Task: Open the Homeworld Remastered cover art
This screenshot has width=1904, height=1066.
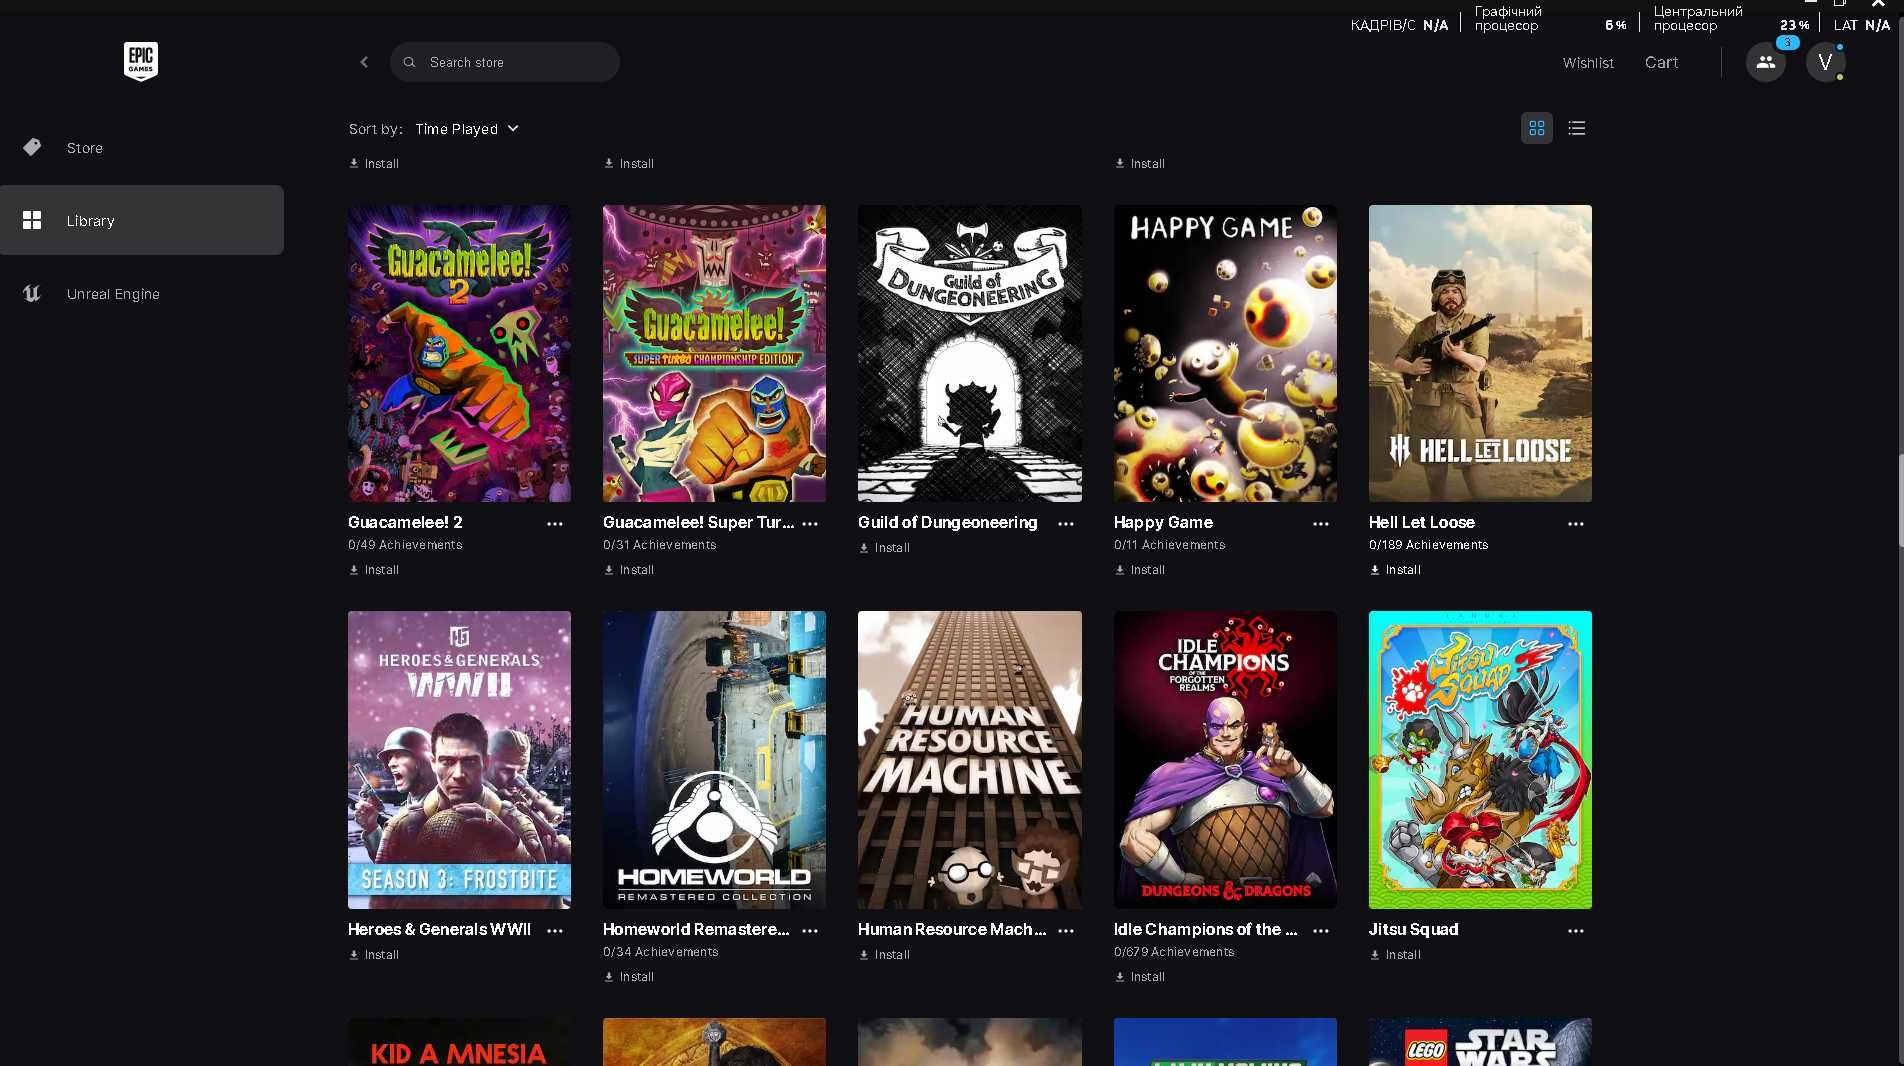Action: (714, 760)
